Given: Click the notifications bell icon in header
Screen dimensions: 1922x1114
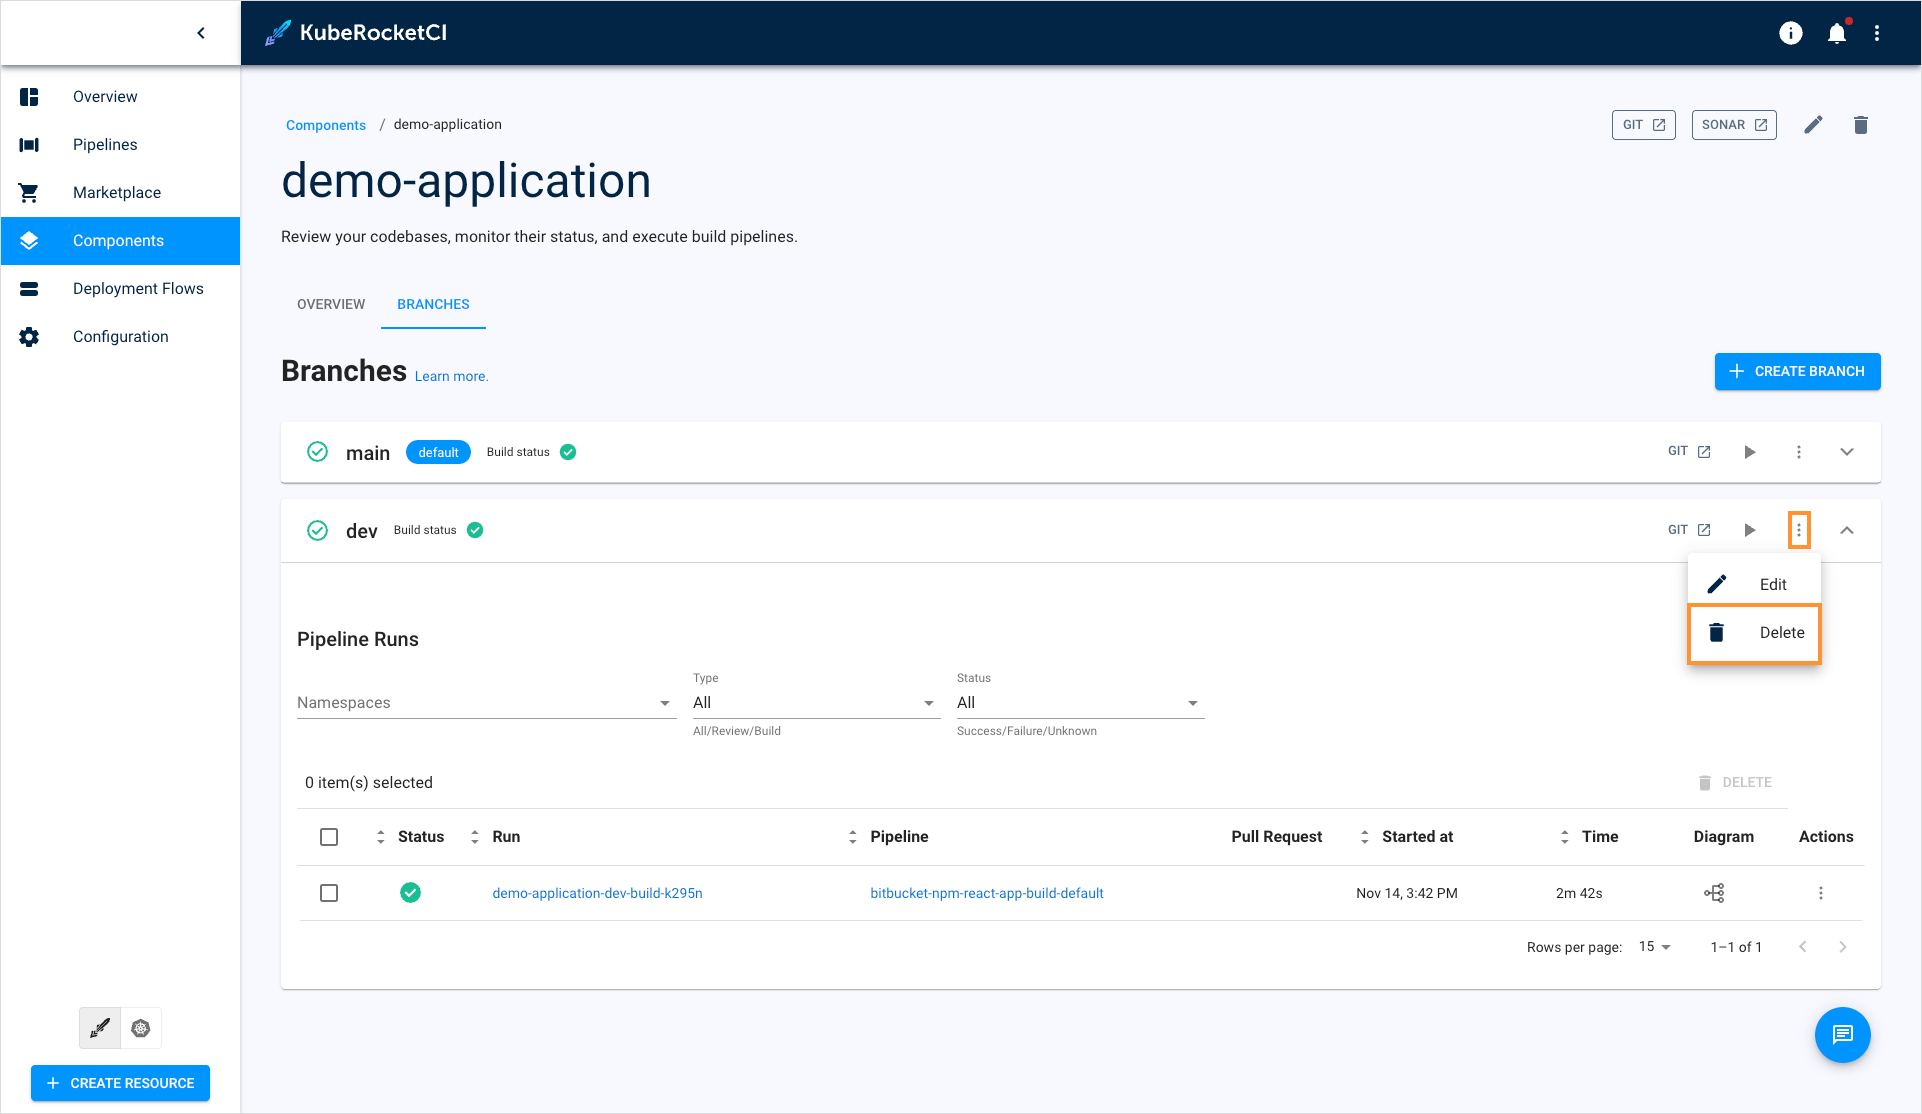Looking at the screenshot, I should (x=1837, y=33).
